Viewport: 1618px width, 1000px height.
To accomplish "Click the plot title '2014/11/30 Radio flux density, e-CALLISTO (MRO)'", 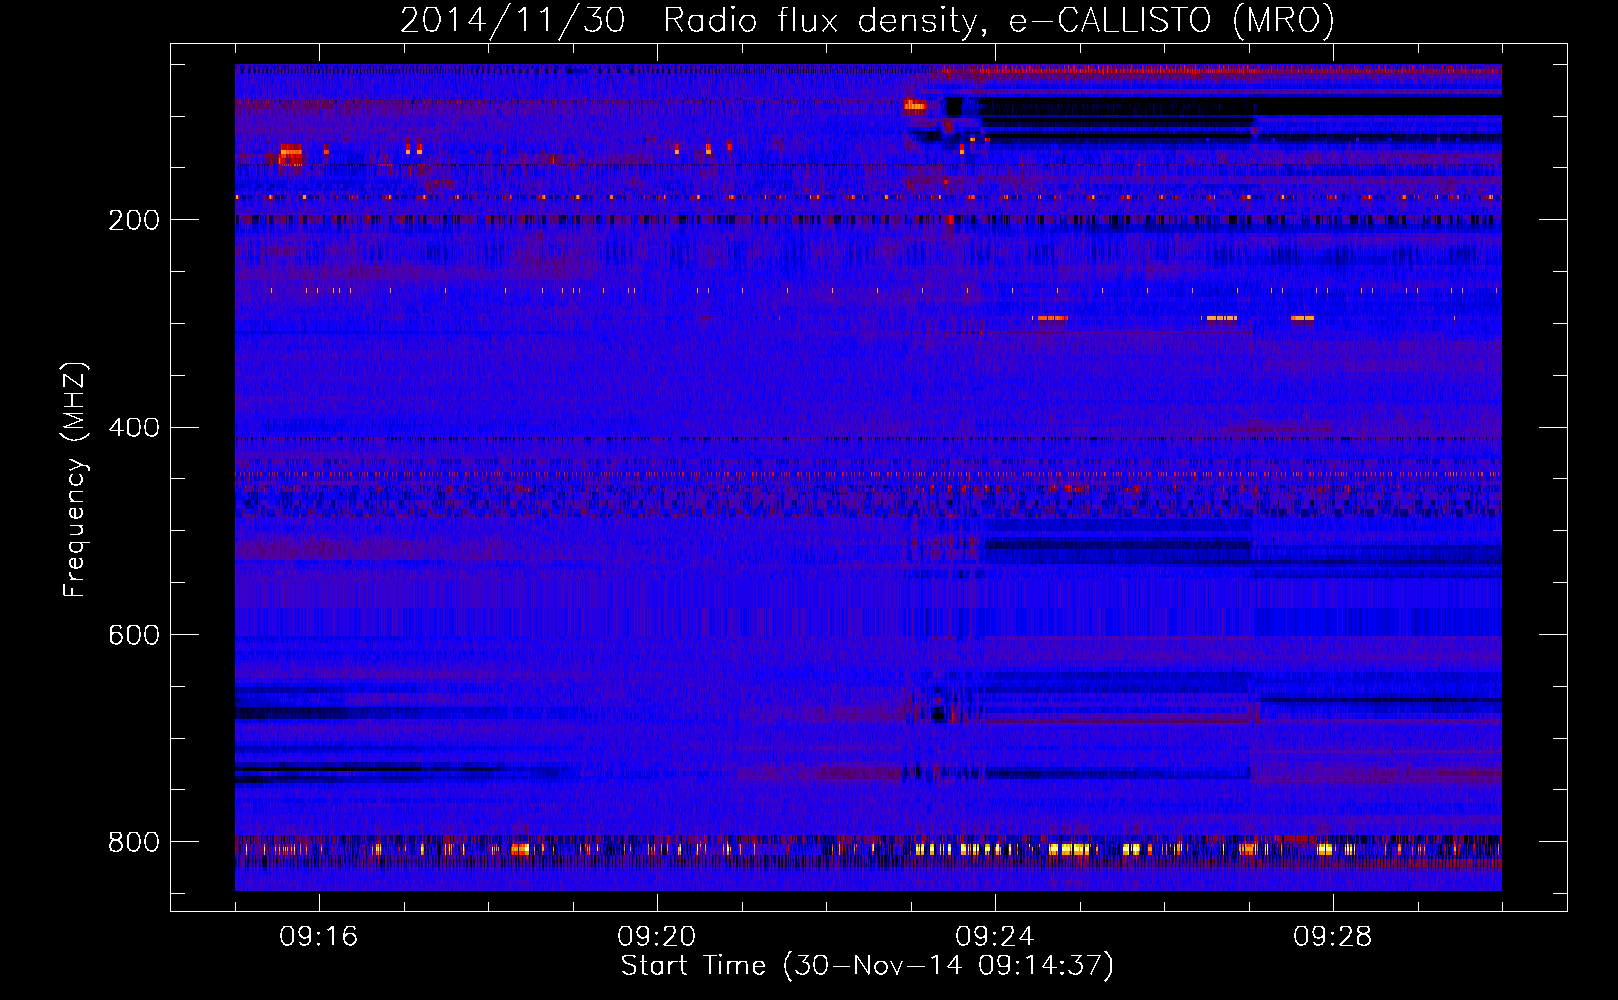I will coord(867,20).
